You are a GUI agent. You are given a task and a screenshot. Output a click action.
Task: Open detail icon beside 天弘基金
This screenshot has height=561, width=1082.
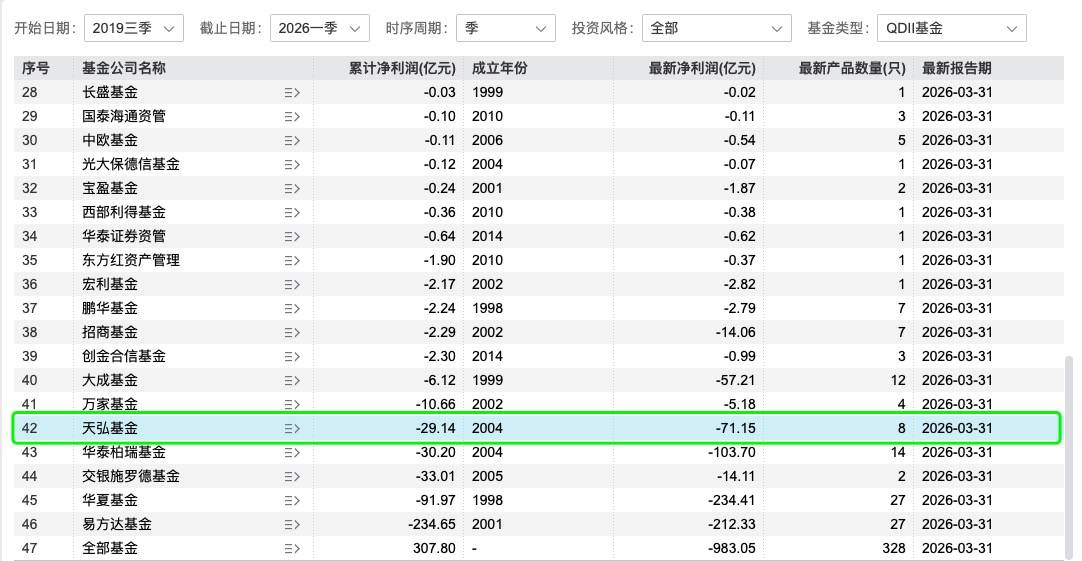[292, 429]
